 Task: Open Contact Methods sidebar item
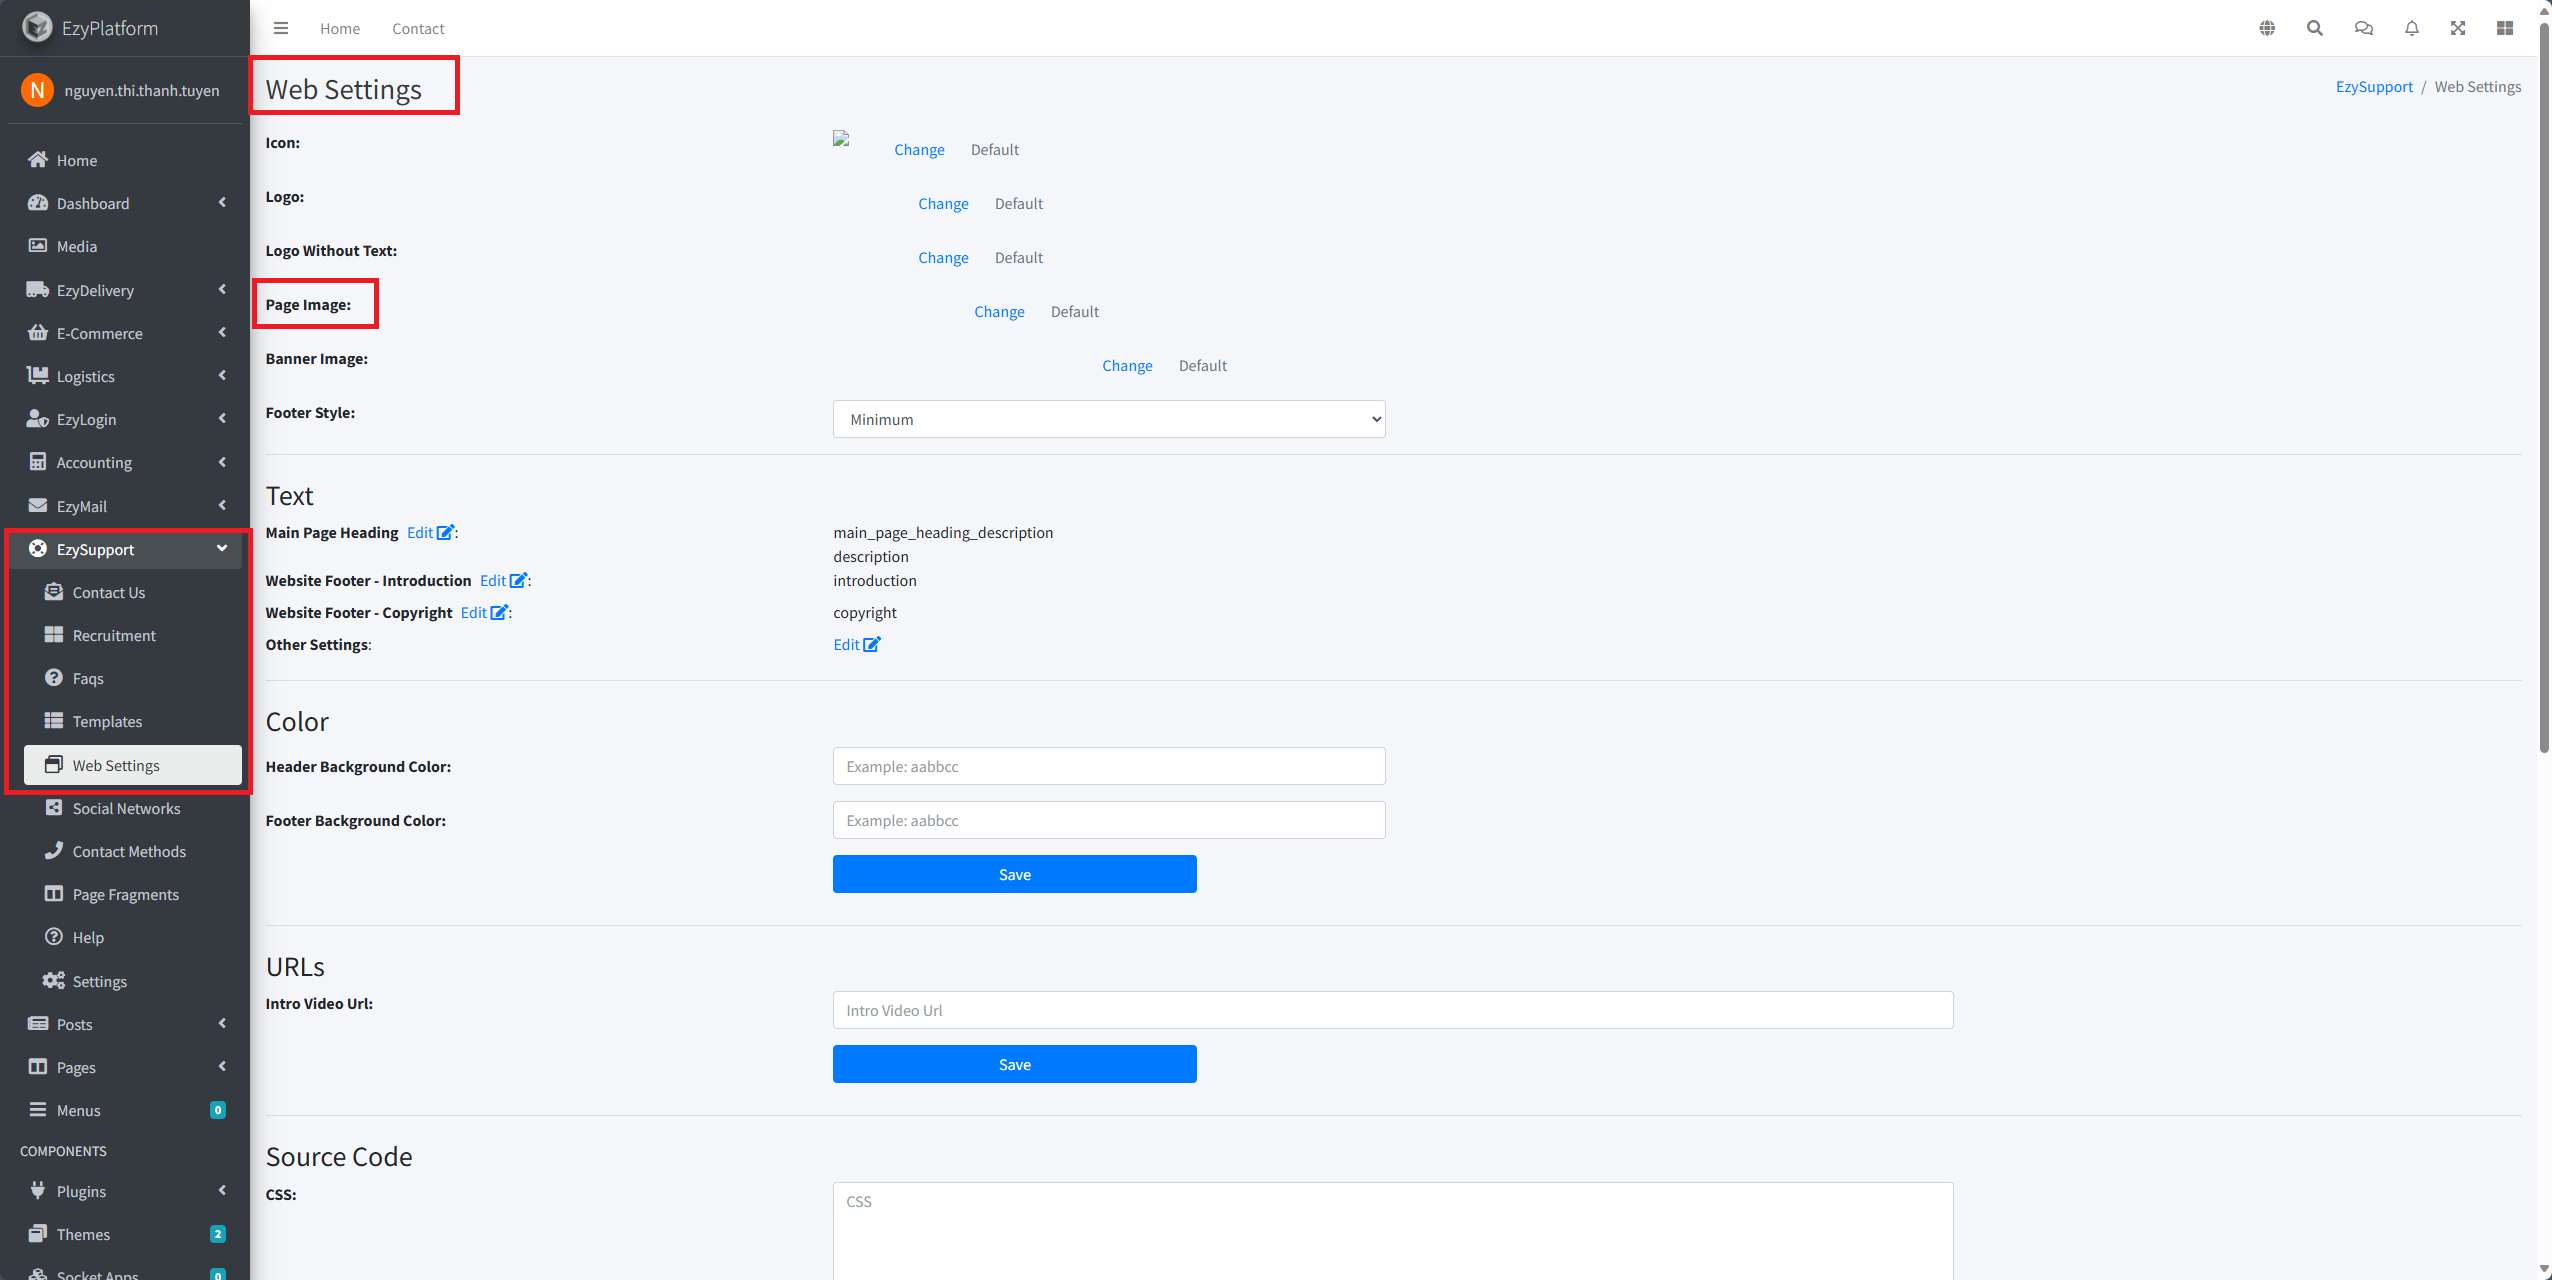[133, 851]
